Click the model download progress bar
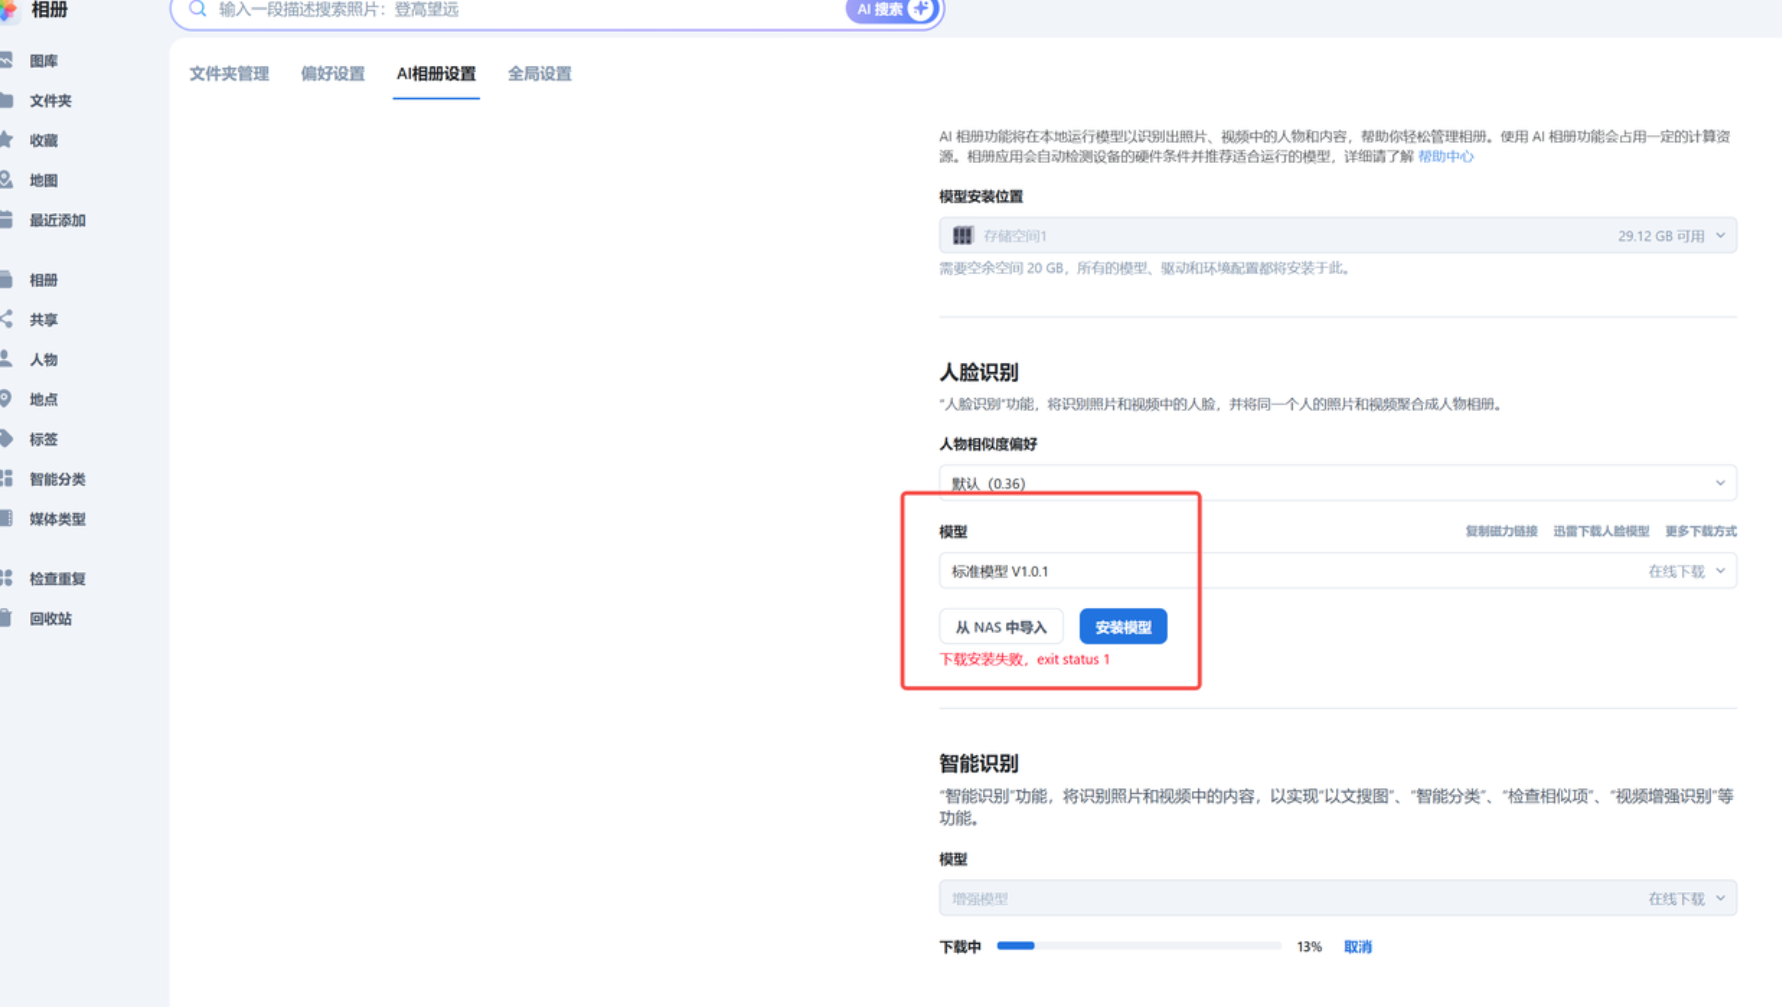The image size is (1782, 1007). (x=1139, y=946)
